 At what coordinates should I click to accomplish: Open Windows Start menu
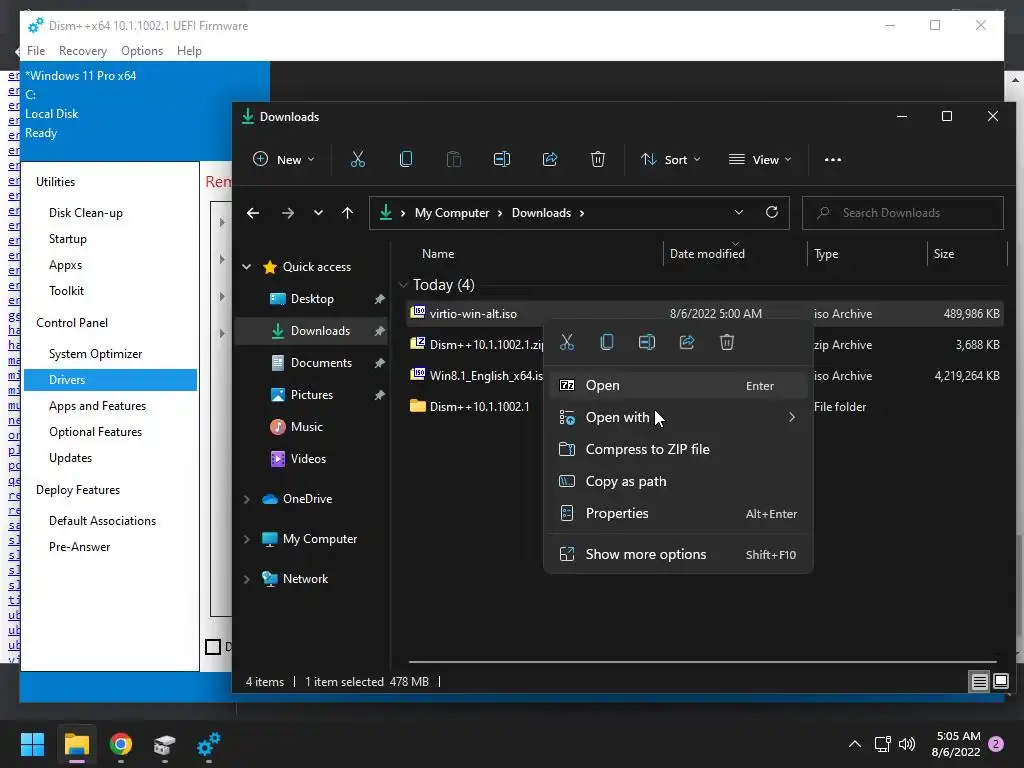coord(32,744)
